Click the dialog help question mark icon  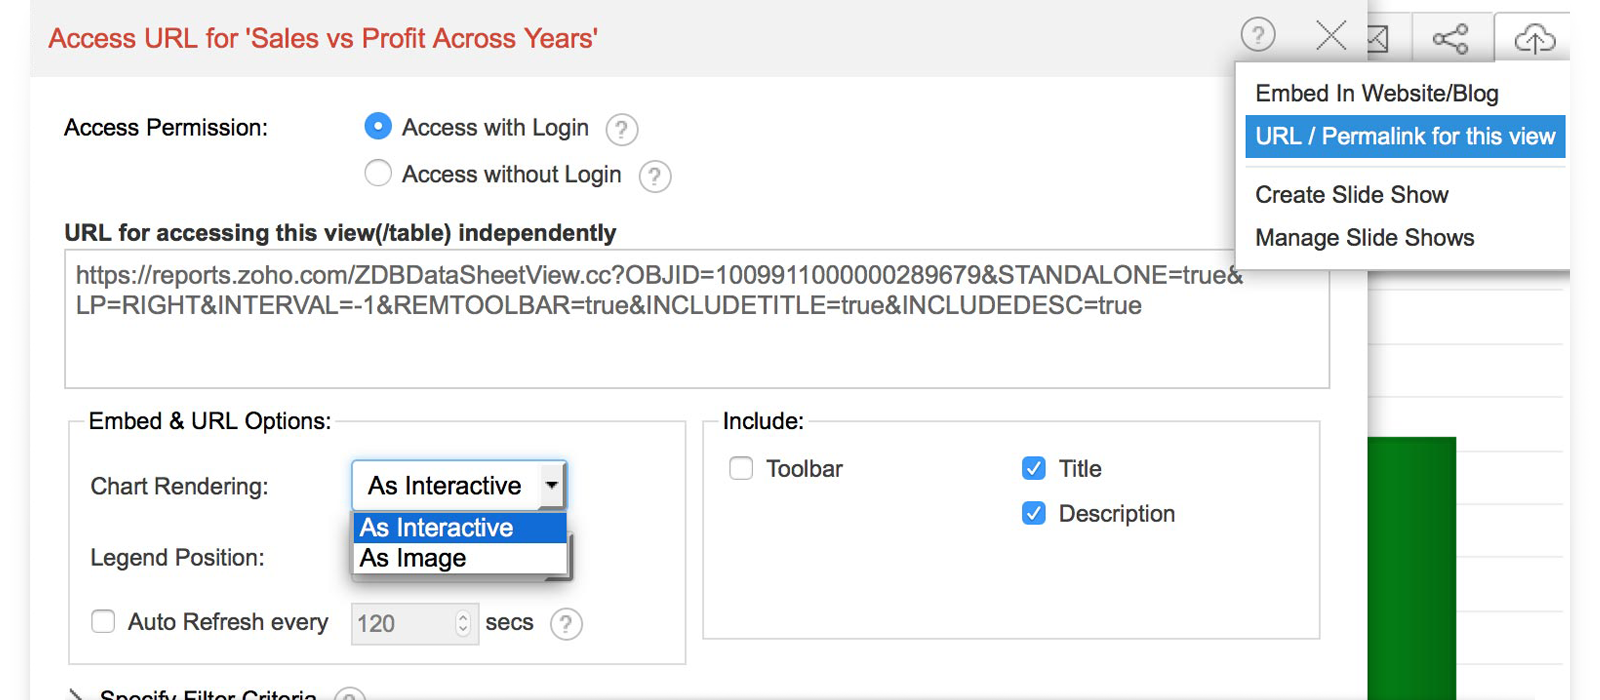(1258, 36)
